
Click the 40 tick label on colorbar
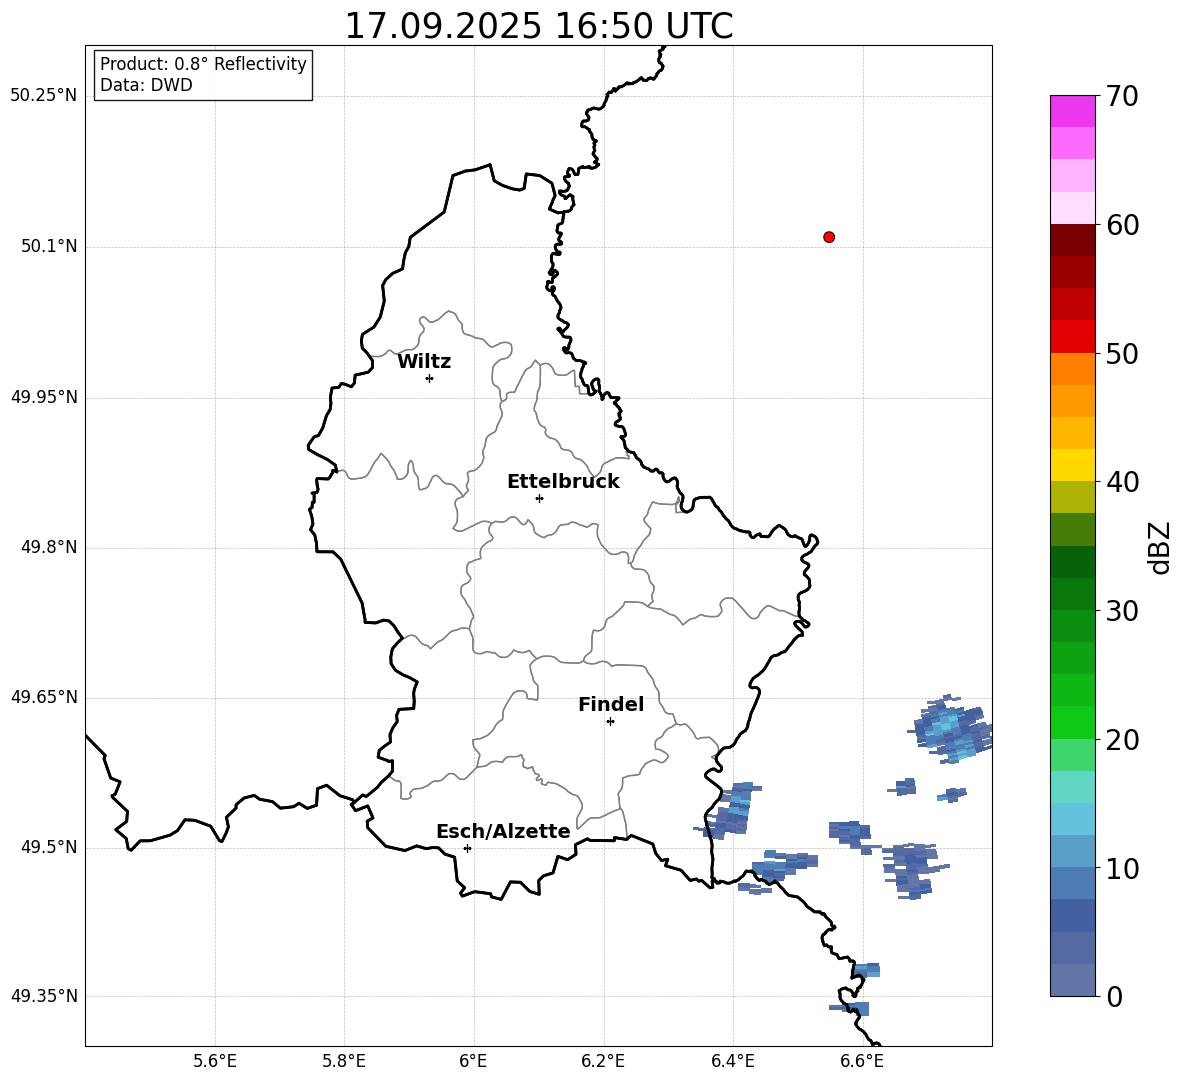point(1122,482)
